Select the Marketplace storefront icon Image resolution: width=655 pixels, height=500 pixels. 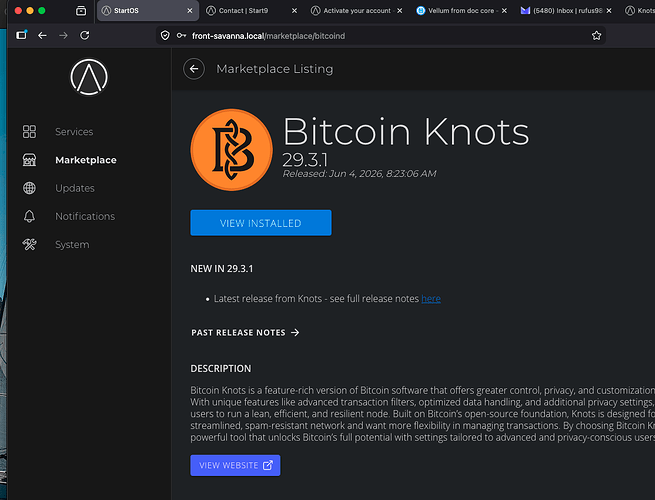[29, 160]
